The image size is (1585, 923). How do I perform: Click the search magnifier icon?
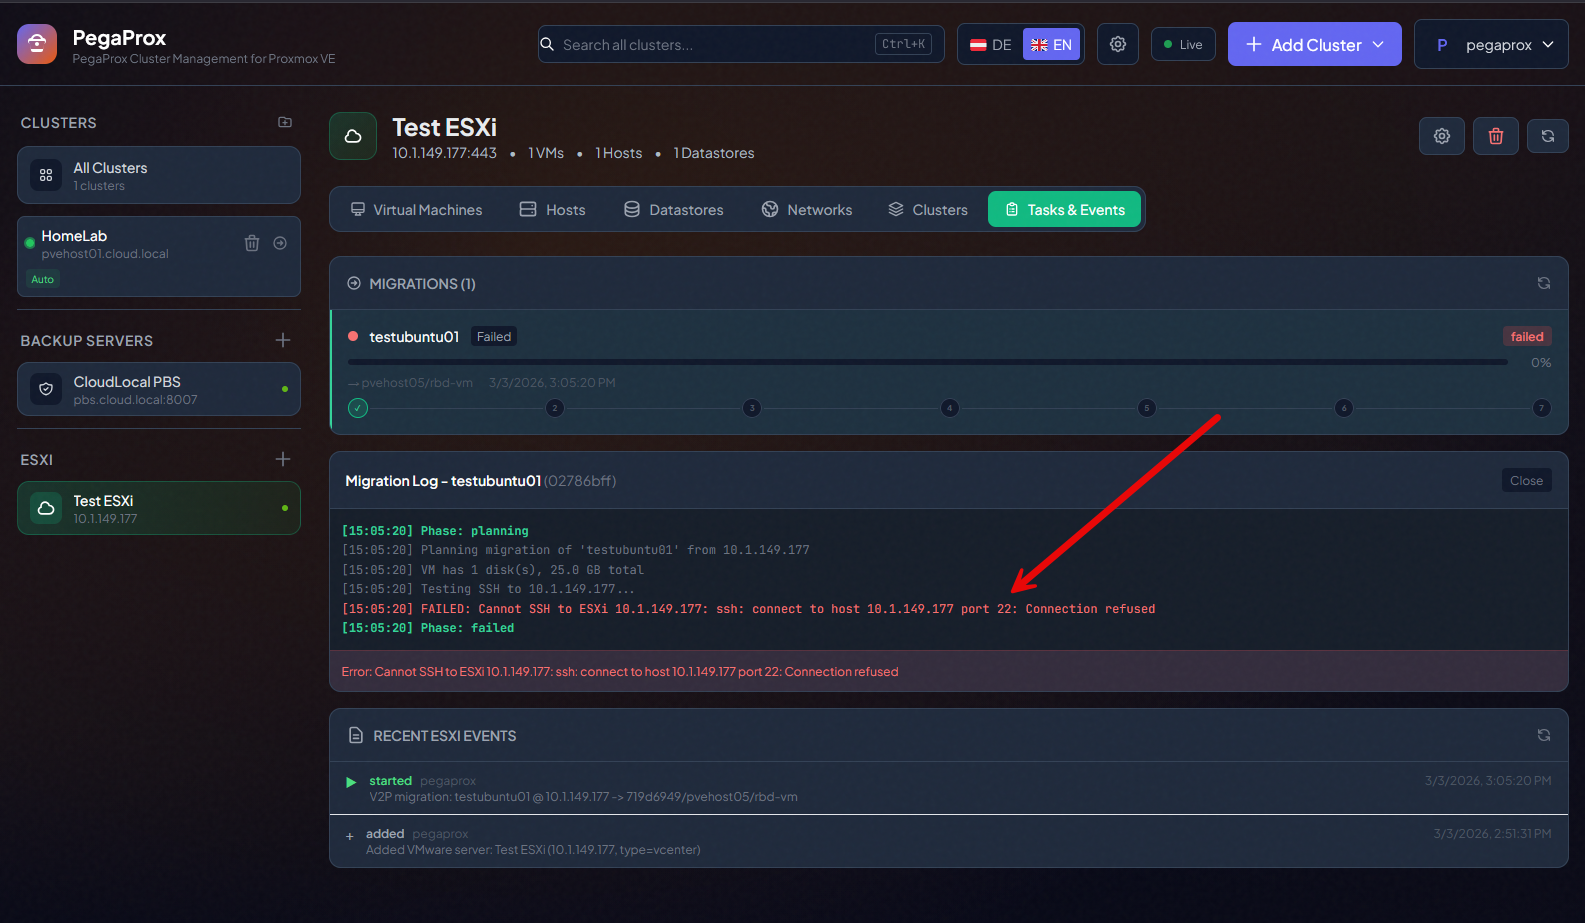(547, 44)
